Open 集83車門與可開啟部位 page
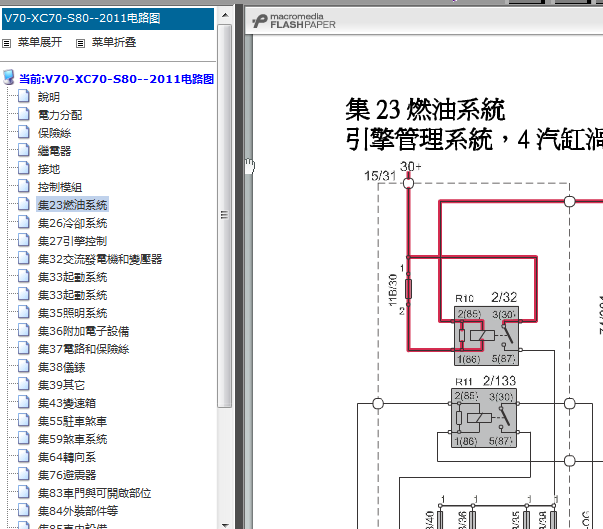603x529 pixels. pyautogui.click(x=94, y=493)
